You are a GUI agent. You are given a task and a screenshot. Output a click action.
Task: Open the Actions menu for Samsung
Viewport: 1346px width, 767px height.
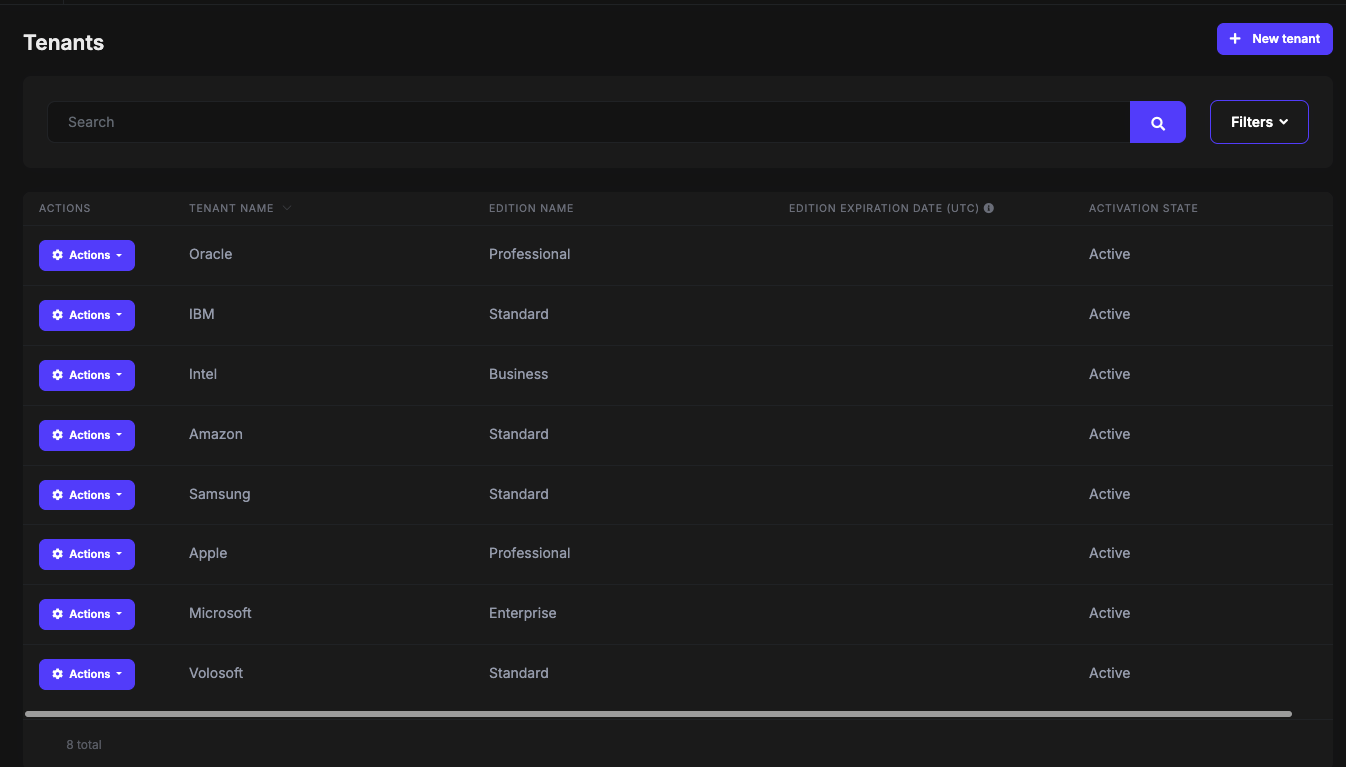click(87, 495)
